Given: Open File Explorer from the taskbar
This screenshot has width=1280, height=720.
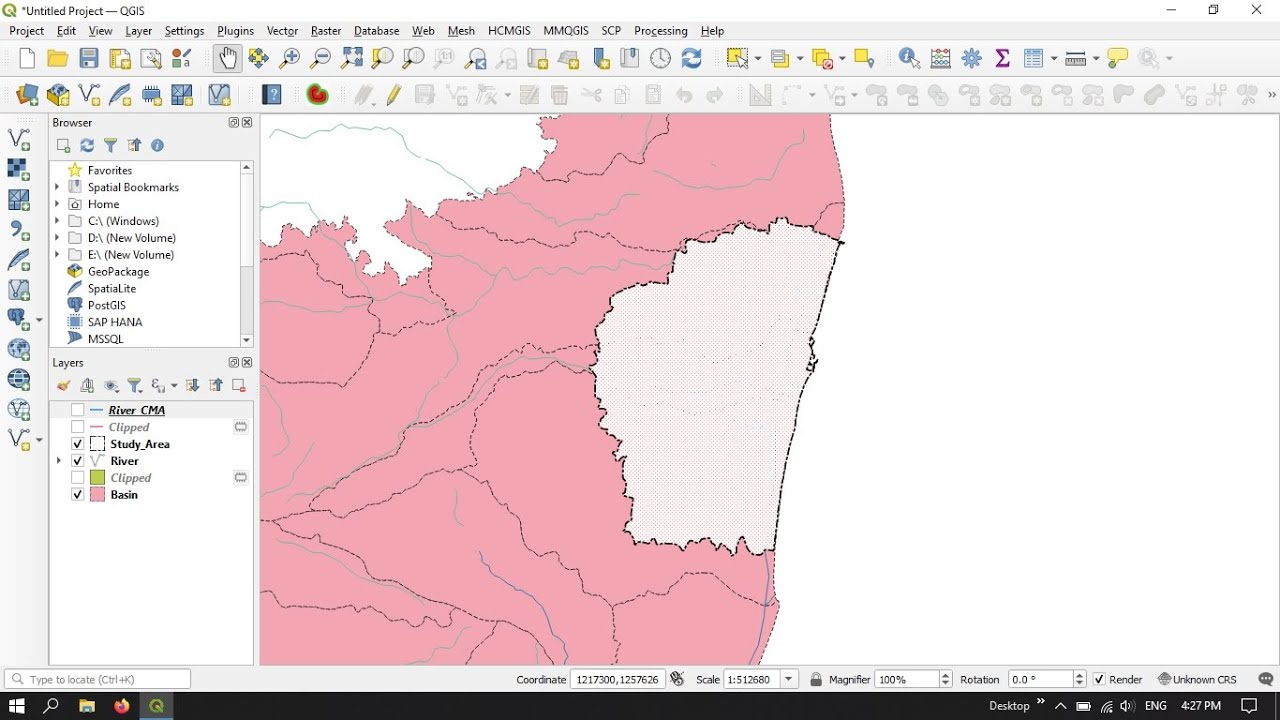Looking at the screenshot, I should pyautogui.click(x=87, y=706).
